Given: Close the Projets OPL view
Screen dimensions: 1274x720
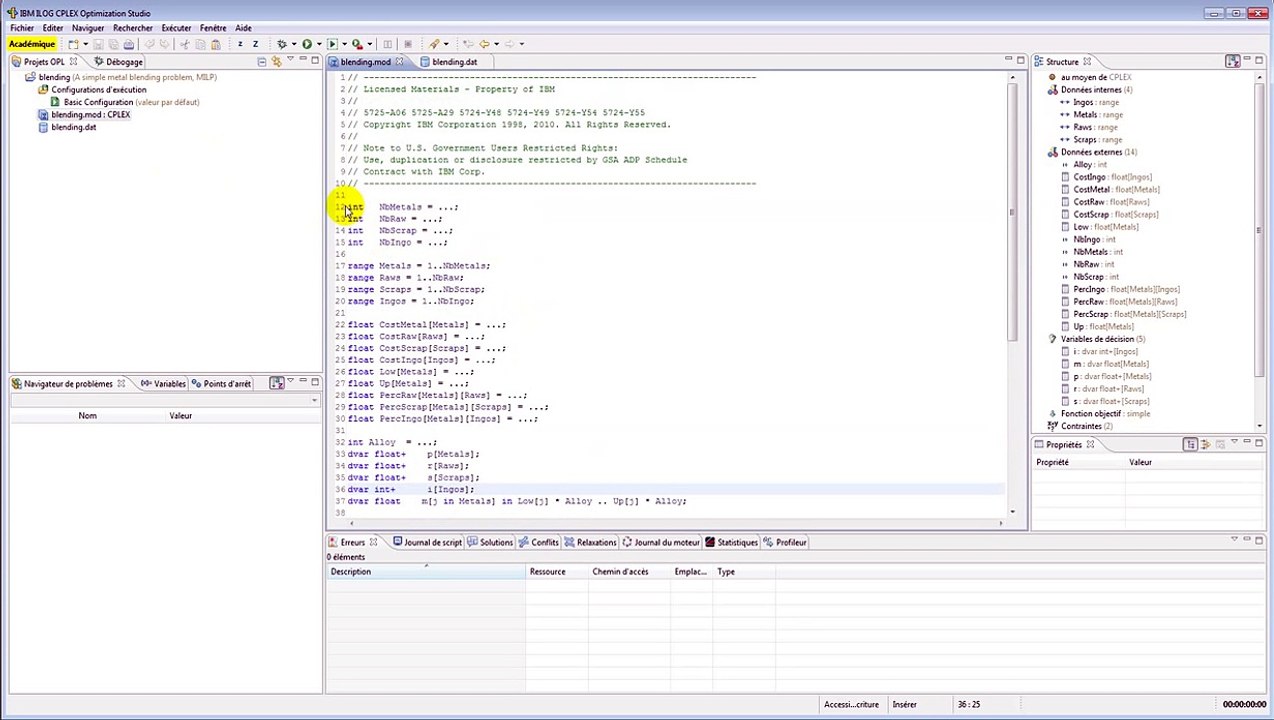Looking at the screenshot, I should point(73,62).
